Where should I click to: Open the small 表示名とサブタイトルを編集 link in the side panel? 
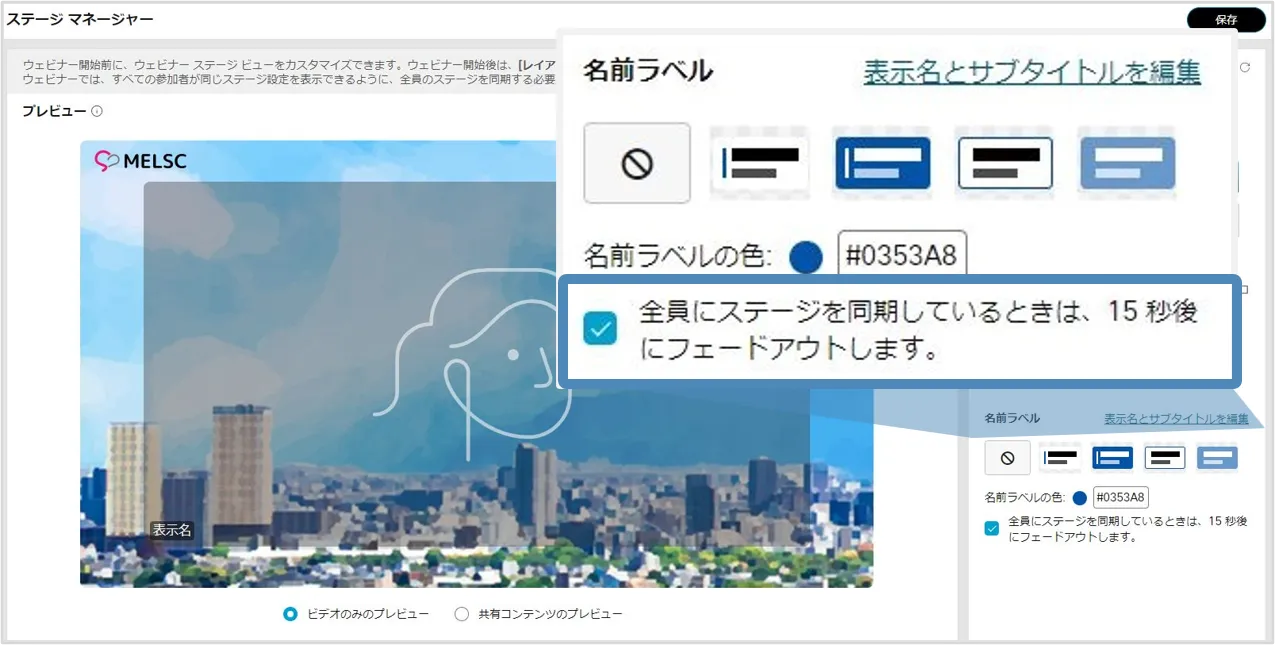[1176, 419]
